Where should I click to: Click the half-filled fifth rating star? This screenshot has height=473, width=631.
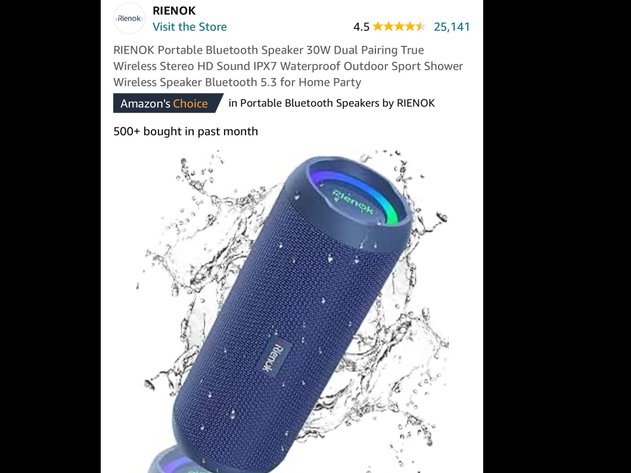420,27
